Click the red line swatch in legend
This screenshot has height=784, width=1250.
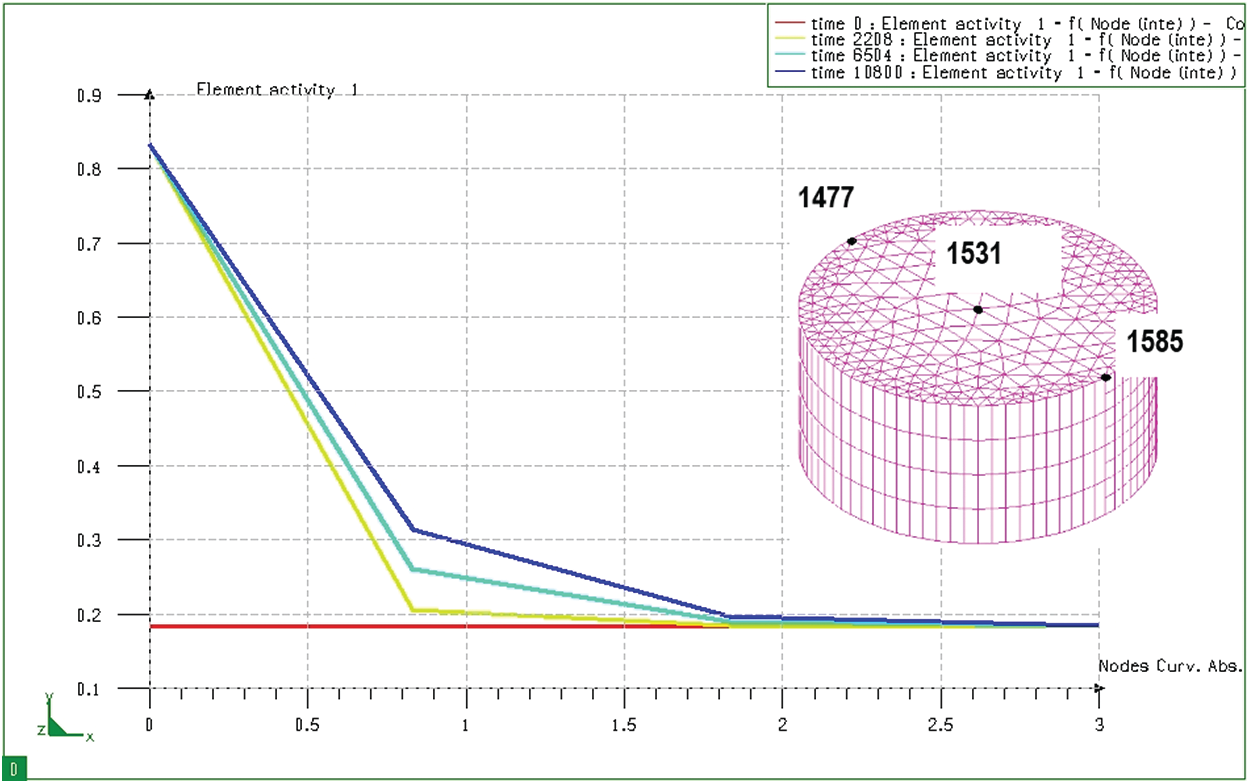coord(789,22)
